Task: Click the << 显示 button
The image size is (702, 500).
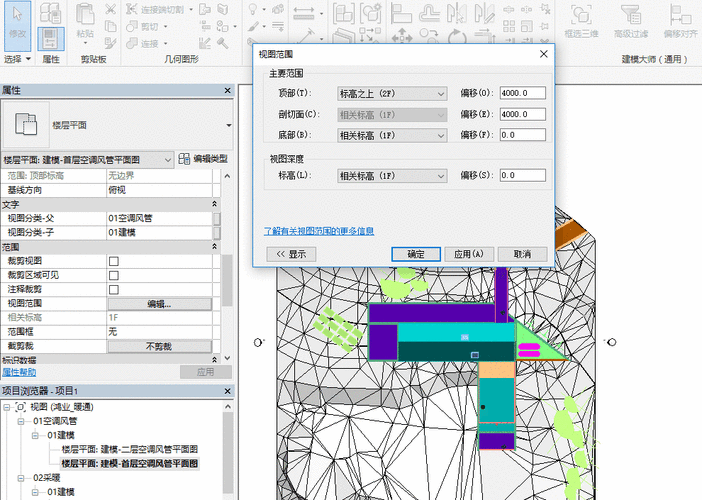Action: [x=291, y=254]
